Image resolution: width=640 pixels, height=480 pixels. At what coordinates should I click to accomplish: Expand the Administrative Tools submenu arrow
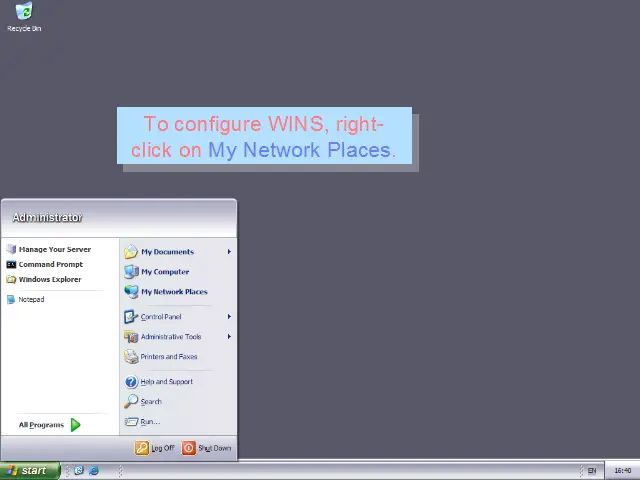[229, 337]
